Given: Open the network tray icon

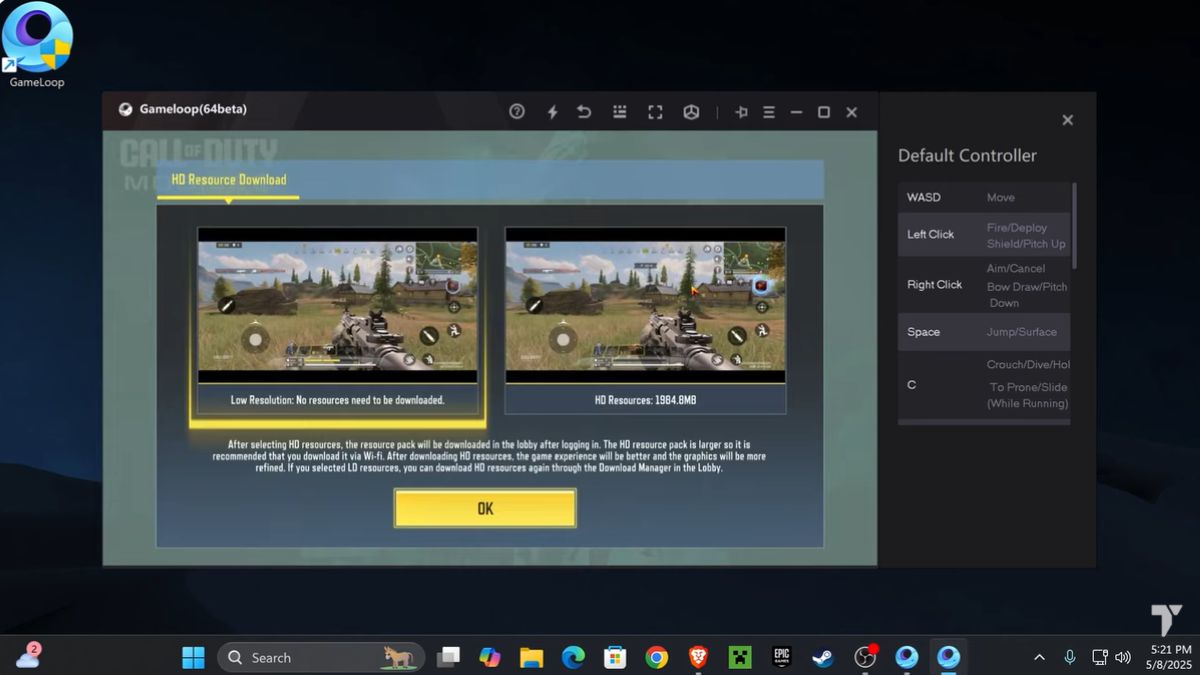Looking at the screenshot, I should (x=1099, y=657).
